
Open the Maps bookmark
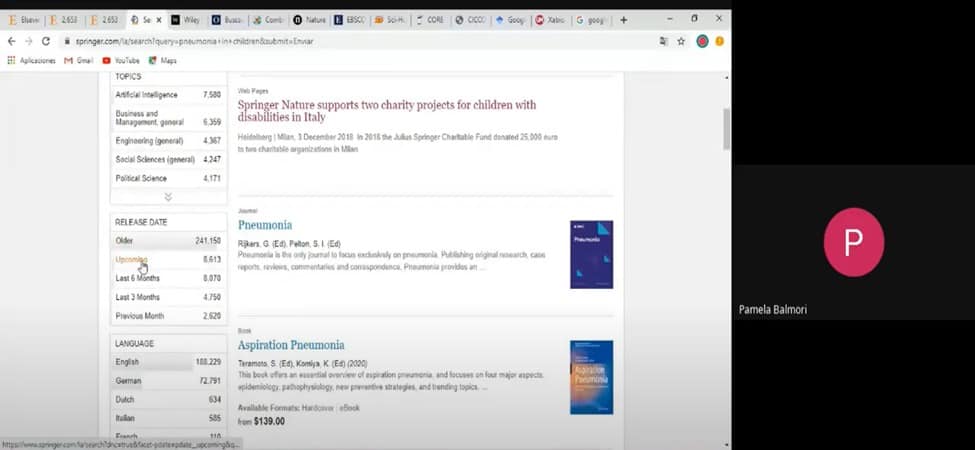click(162, 60)
